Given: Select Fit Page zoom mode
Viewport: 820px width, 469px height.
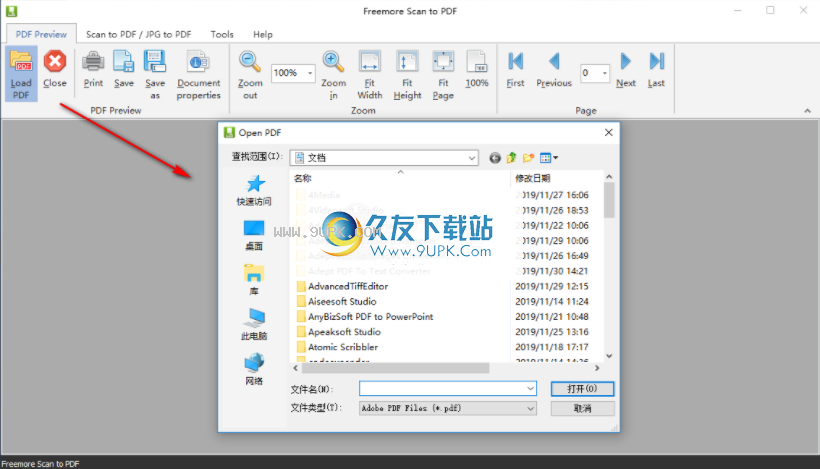Looking at the screenshot, I should 443,74.
